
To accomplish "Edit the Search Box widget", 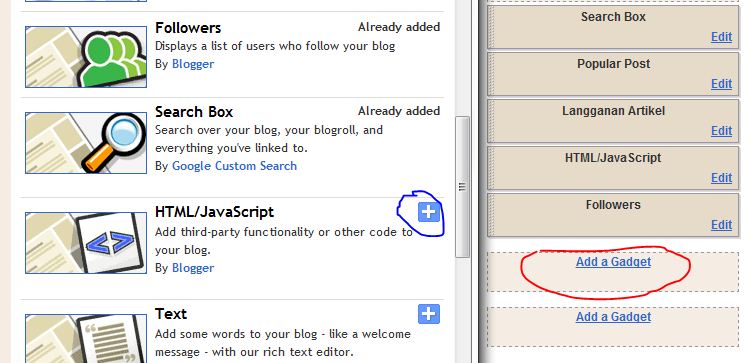I will coord(721,37).
